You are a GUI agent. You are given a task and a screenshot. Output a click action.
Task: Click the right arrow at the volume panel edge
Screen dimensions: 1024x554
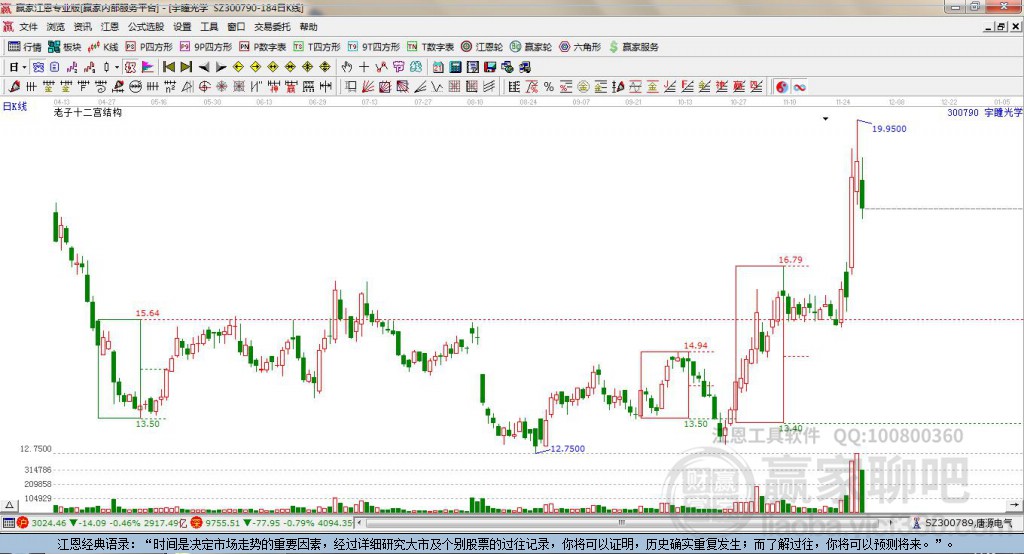pyautogui.click(x=1014, y=505)
